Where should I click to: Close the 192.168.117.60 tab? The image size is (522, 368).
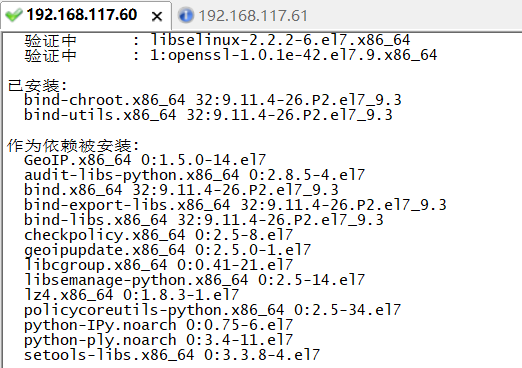(157, 16)
